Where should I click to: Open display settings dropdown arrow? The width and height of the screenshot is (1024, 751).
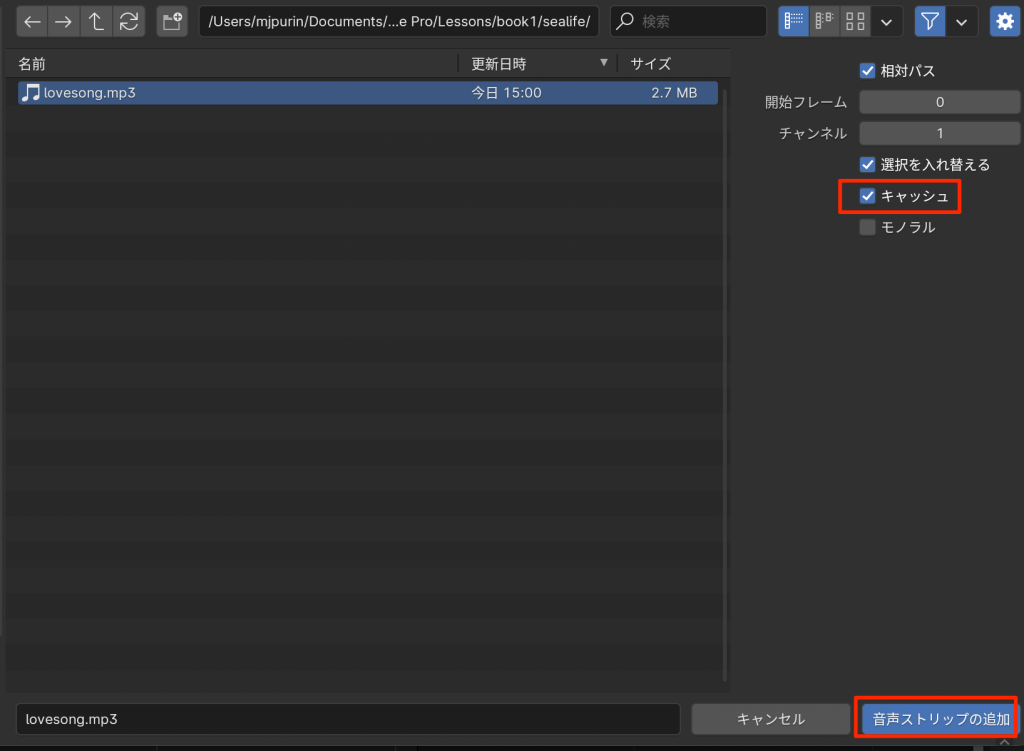(885, 21)
